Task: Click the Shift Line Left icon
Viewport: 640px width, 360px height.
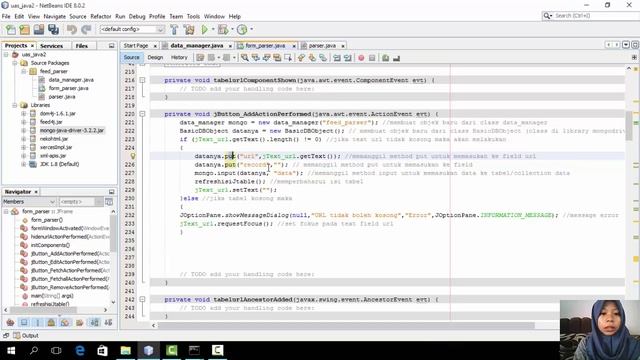Action: pyautogui.click(x=337, y=58)
